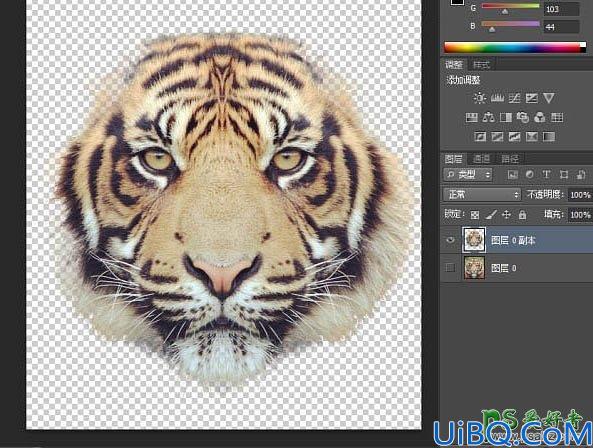Add a Brightness/Contrast adjustment

point(480,98)
